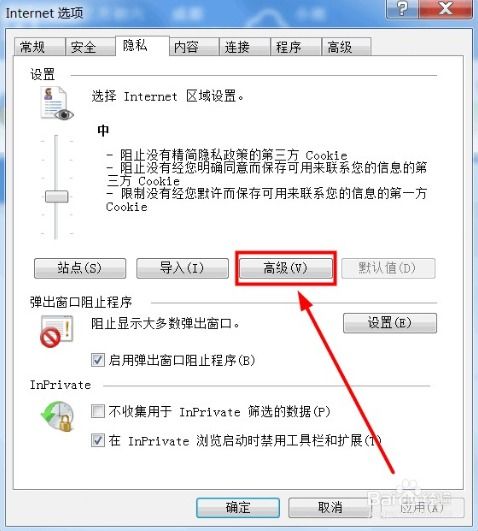Image resolution: width=478 pixels, height=531 pixels.
Task: Click the privacy level slider handle
Action: tap(57, 196)
